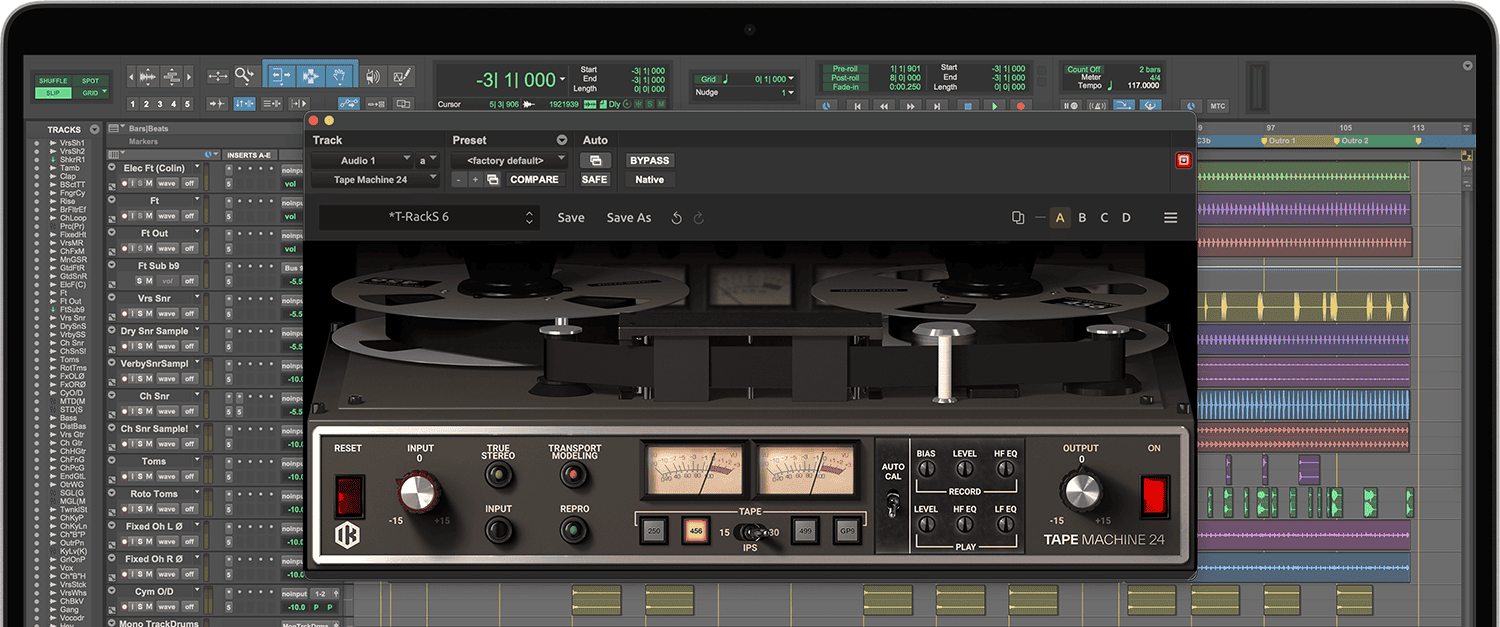The height and width of the screenshot is (627, 1500).
Task: Toggle SAFE mode for the plugin
Action: click(594, 179)
